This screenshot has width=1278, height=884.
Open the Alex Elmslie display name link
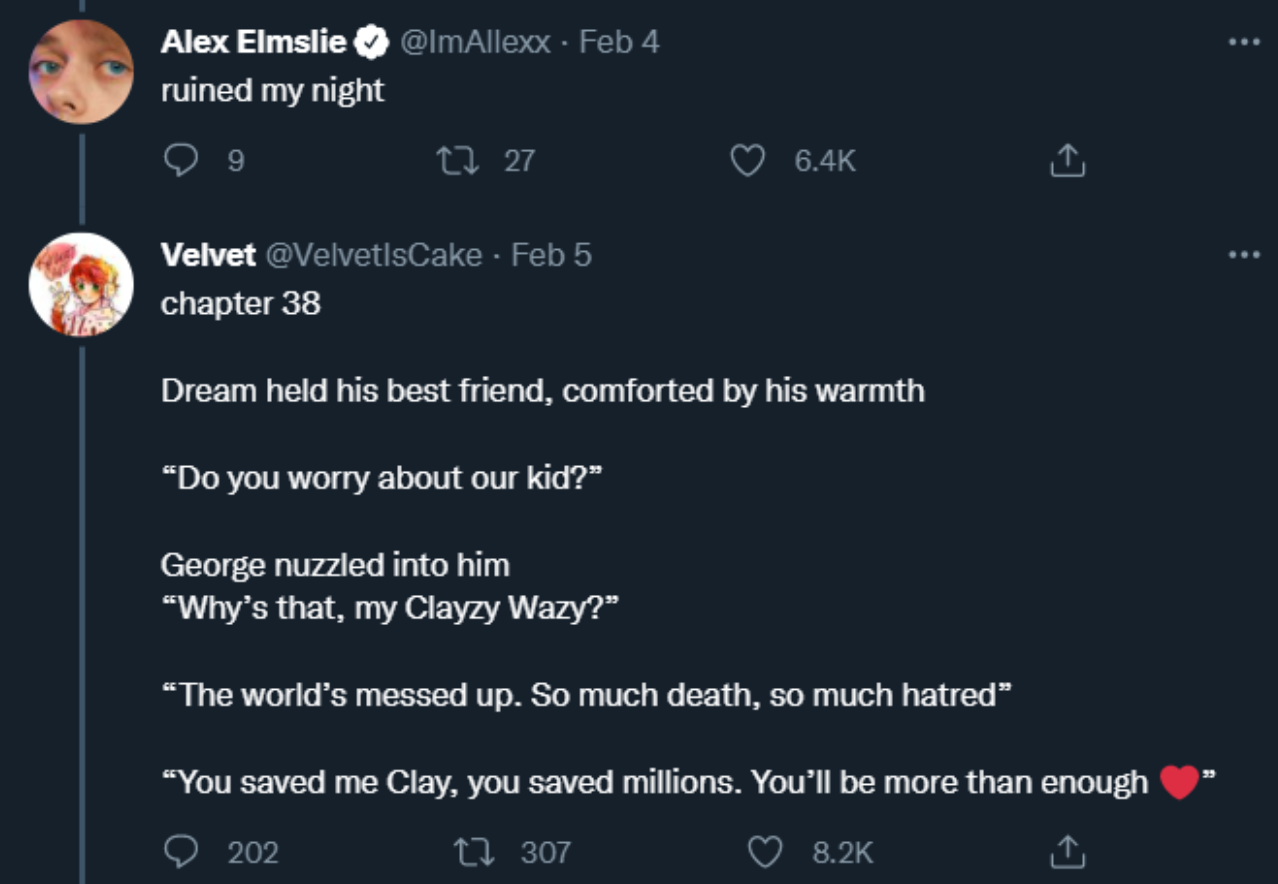[253, 42]
